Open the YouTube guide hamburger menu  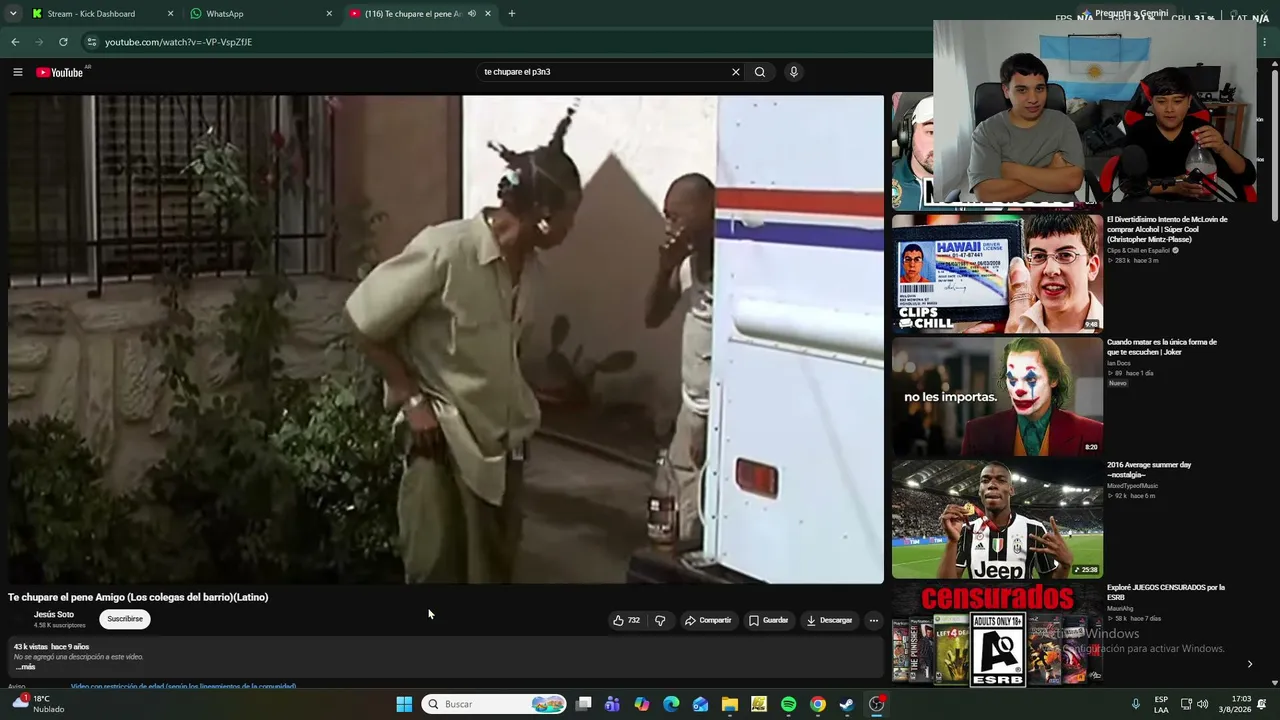click(x=17, y=72)
